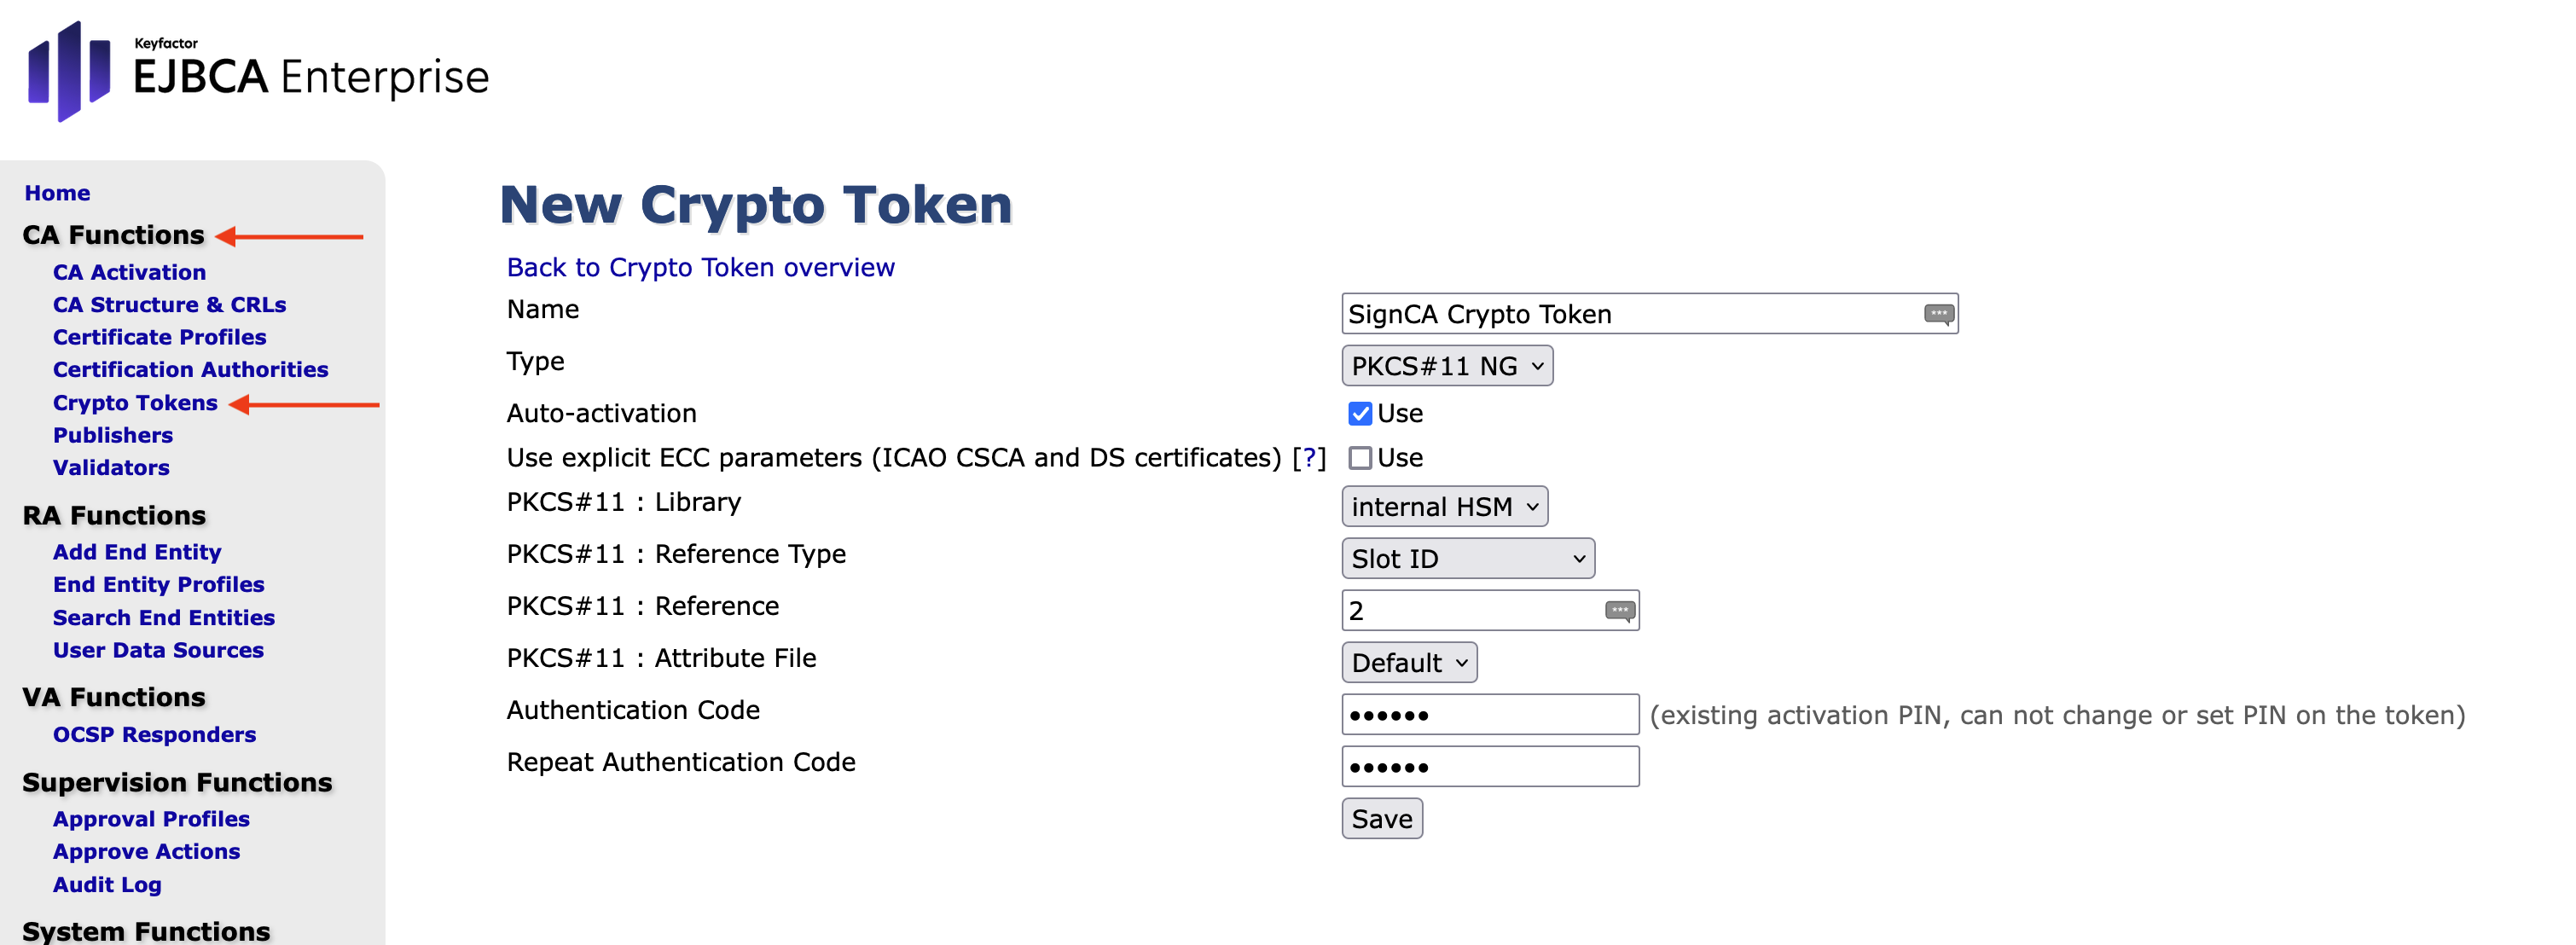Navigate to Crypto Tokens
Image resolution: width=2576 pixels, height=945 pixels.
click(135, 402)
